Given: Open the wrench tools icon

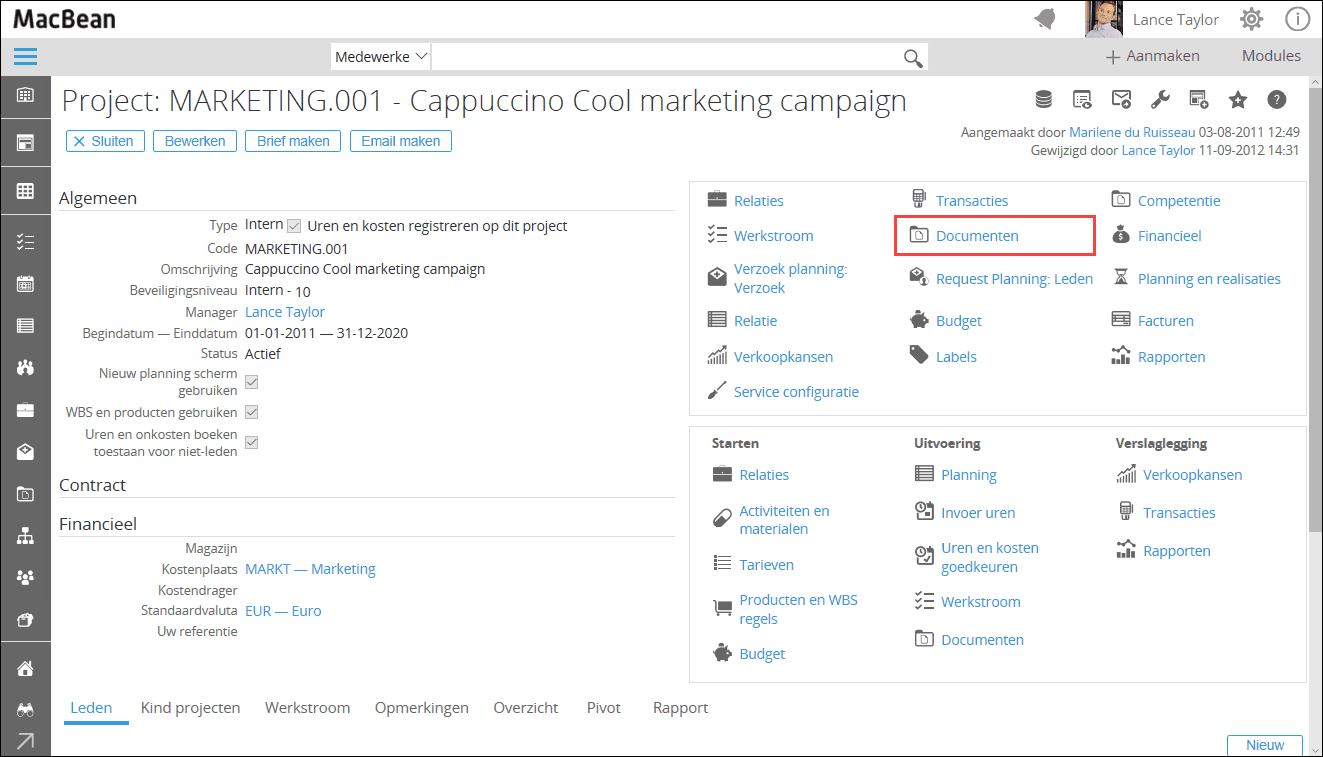Looking at the screenshot, I should coord(1160,99).
